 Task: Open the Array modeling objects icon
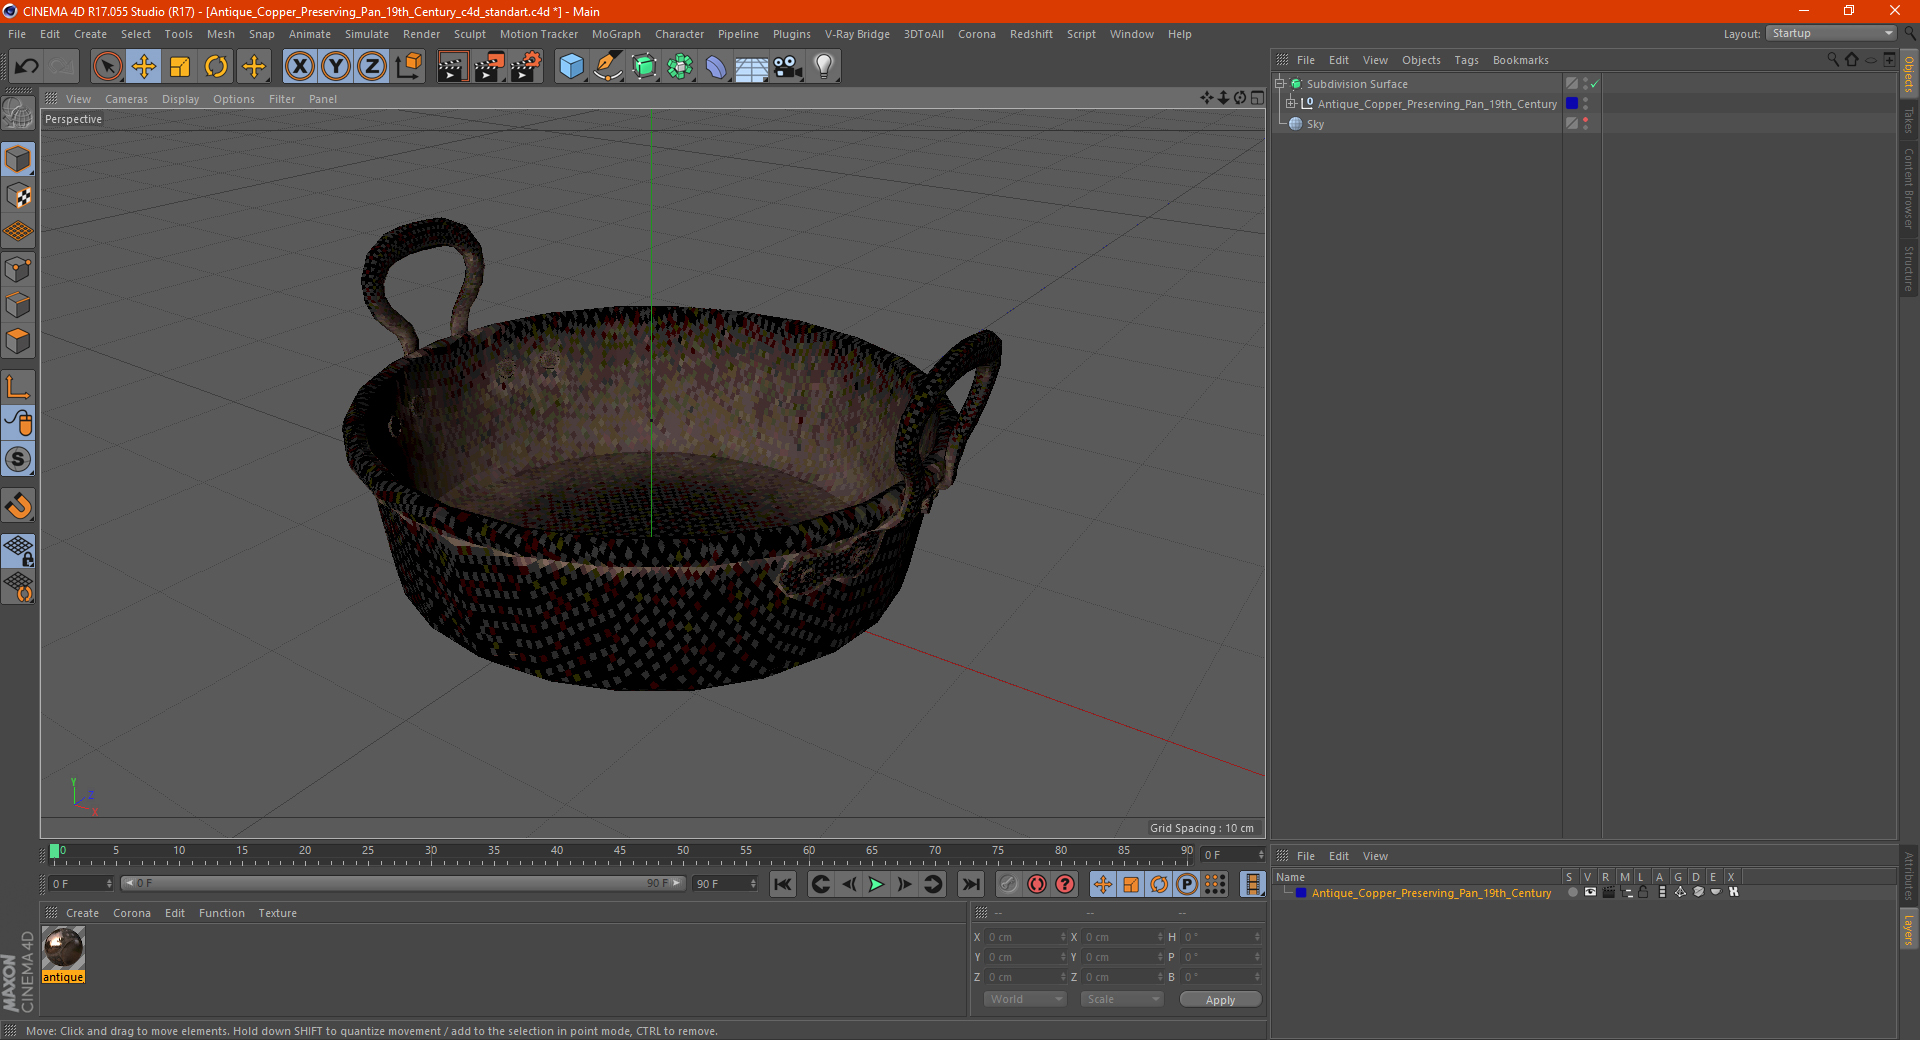pyautogui.click(x=680, y=67)
